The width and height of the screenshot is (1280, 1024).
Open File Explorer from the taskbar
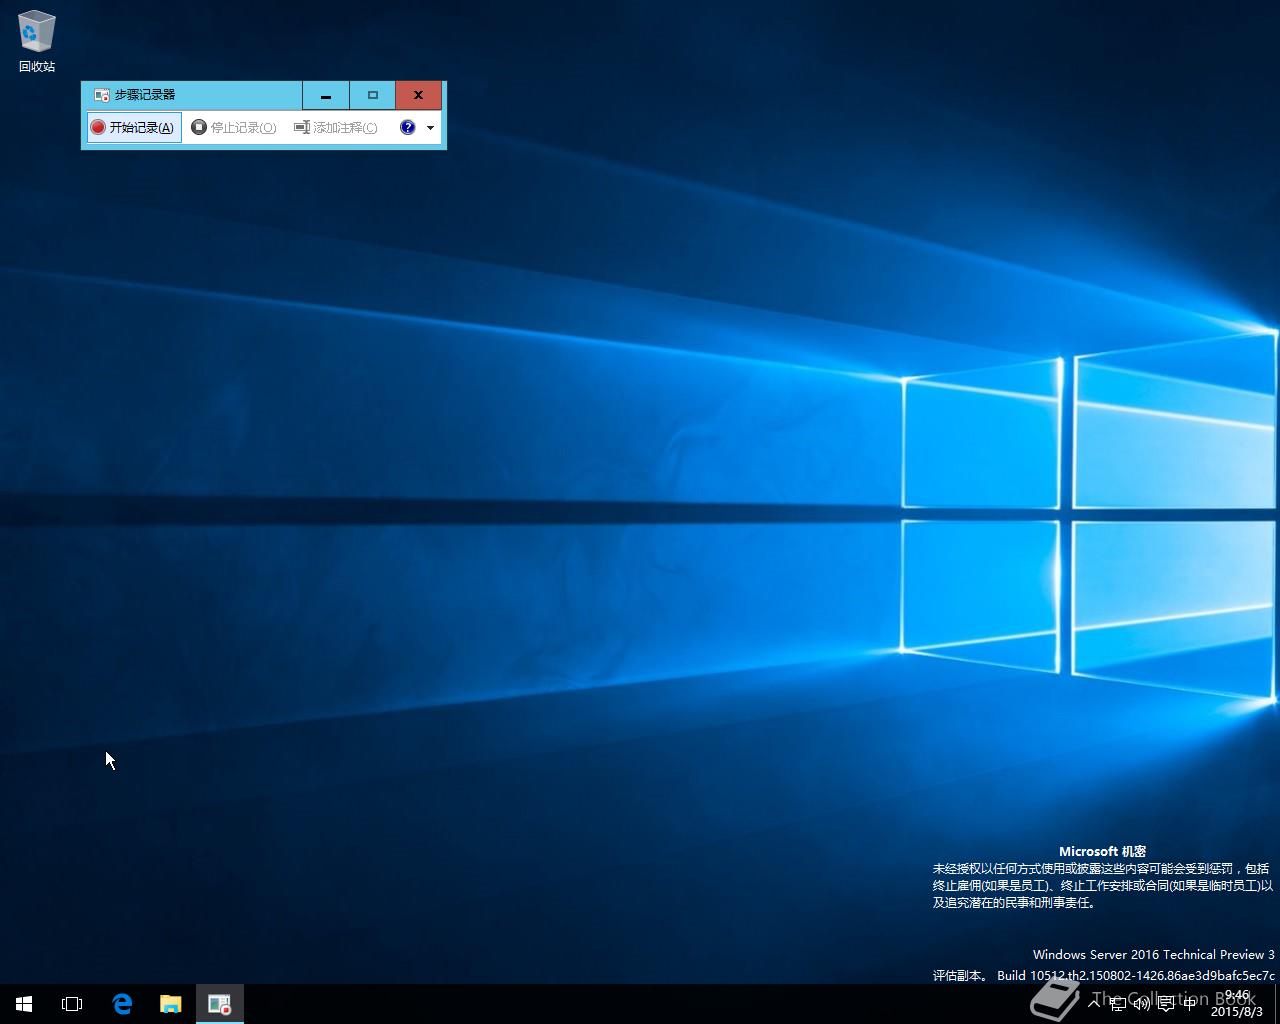171,1004
